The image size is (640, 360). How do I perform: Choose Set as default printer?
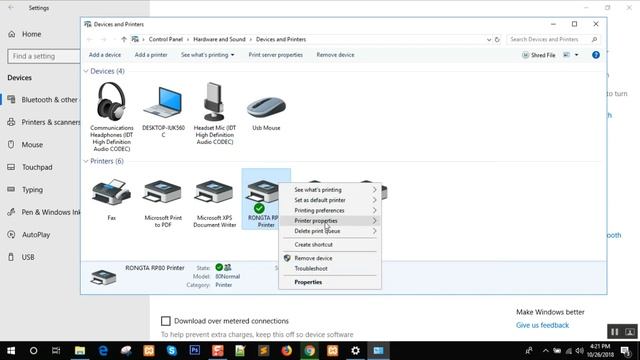click(x=330, y=200)
